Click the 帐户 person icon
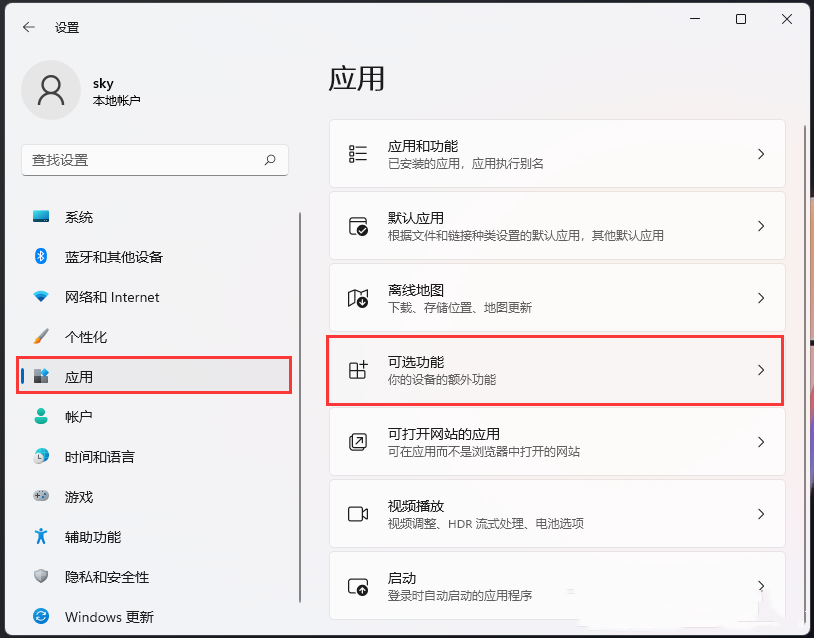 click(42, 417)
